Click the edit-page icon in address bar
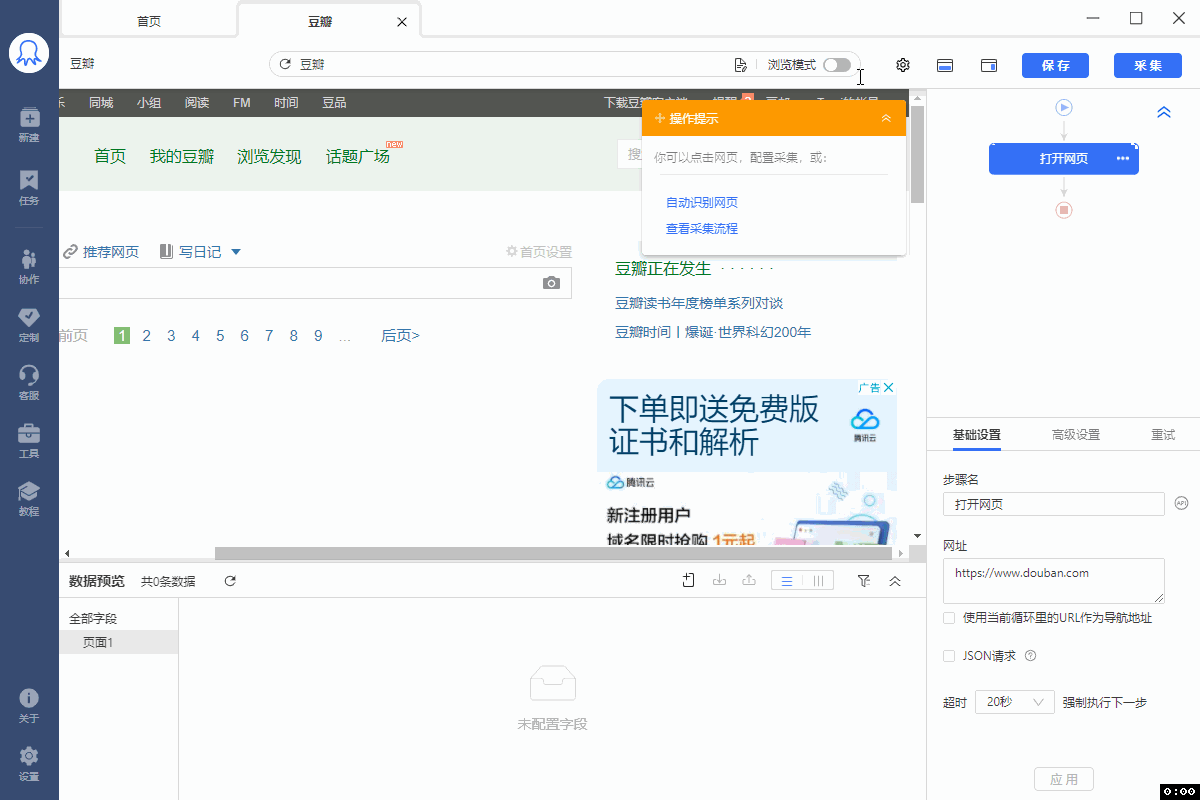Screen dimensions: 1200x800 coord(740,65)
